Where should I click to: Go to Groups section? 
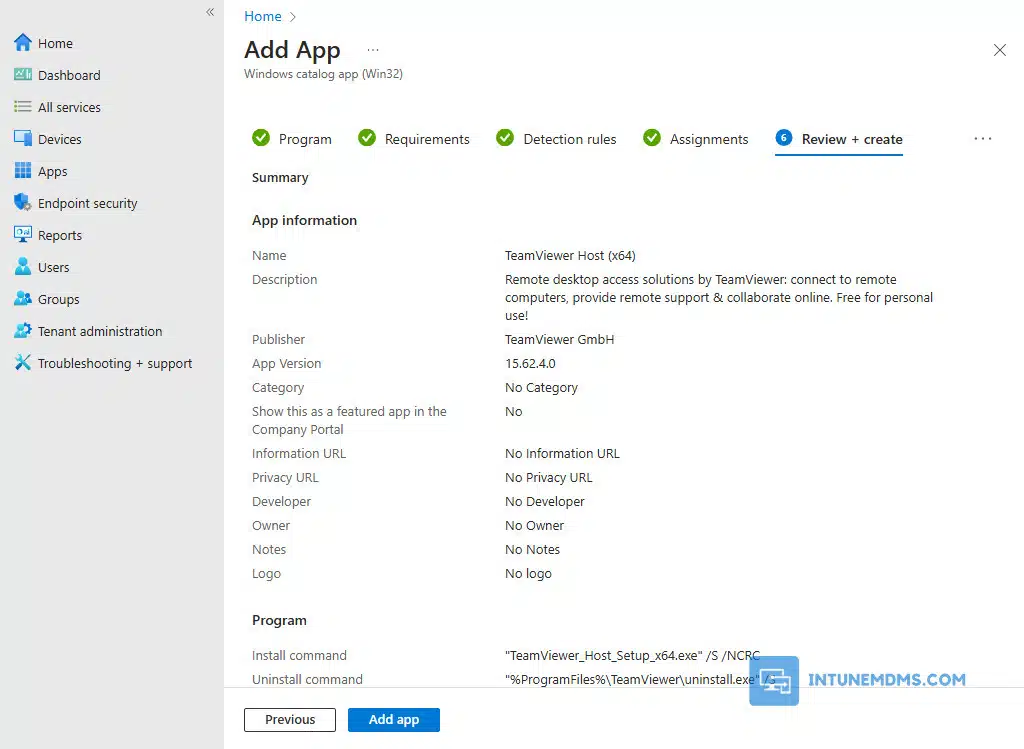tap(58, 299)
